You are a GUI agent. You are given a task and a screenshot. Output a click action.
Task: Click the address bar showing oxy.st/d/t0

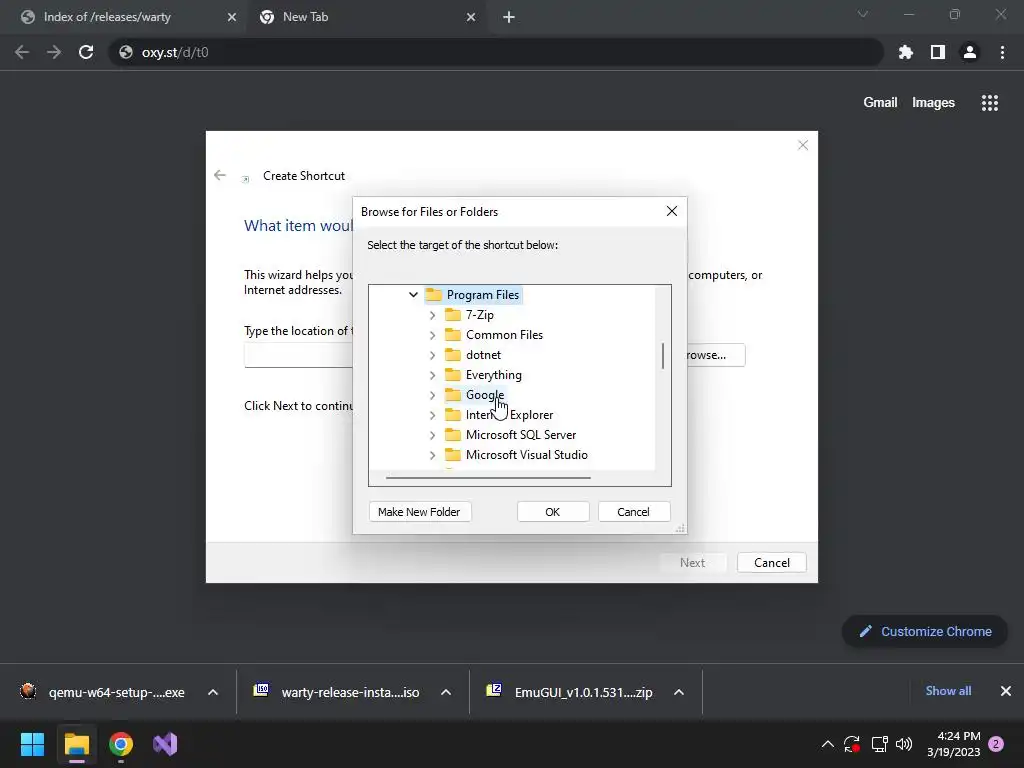(x=496, y=52)
